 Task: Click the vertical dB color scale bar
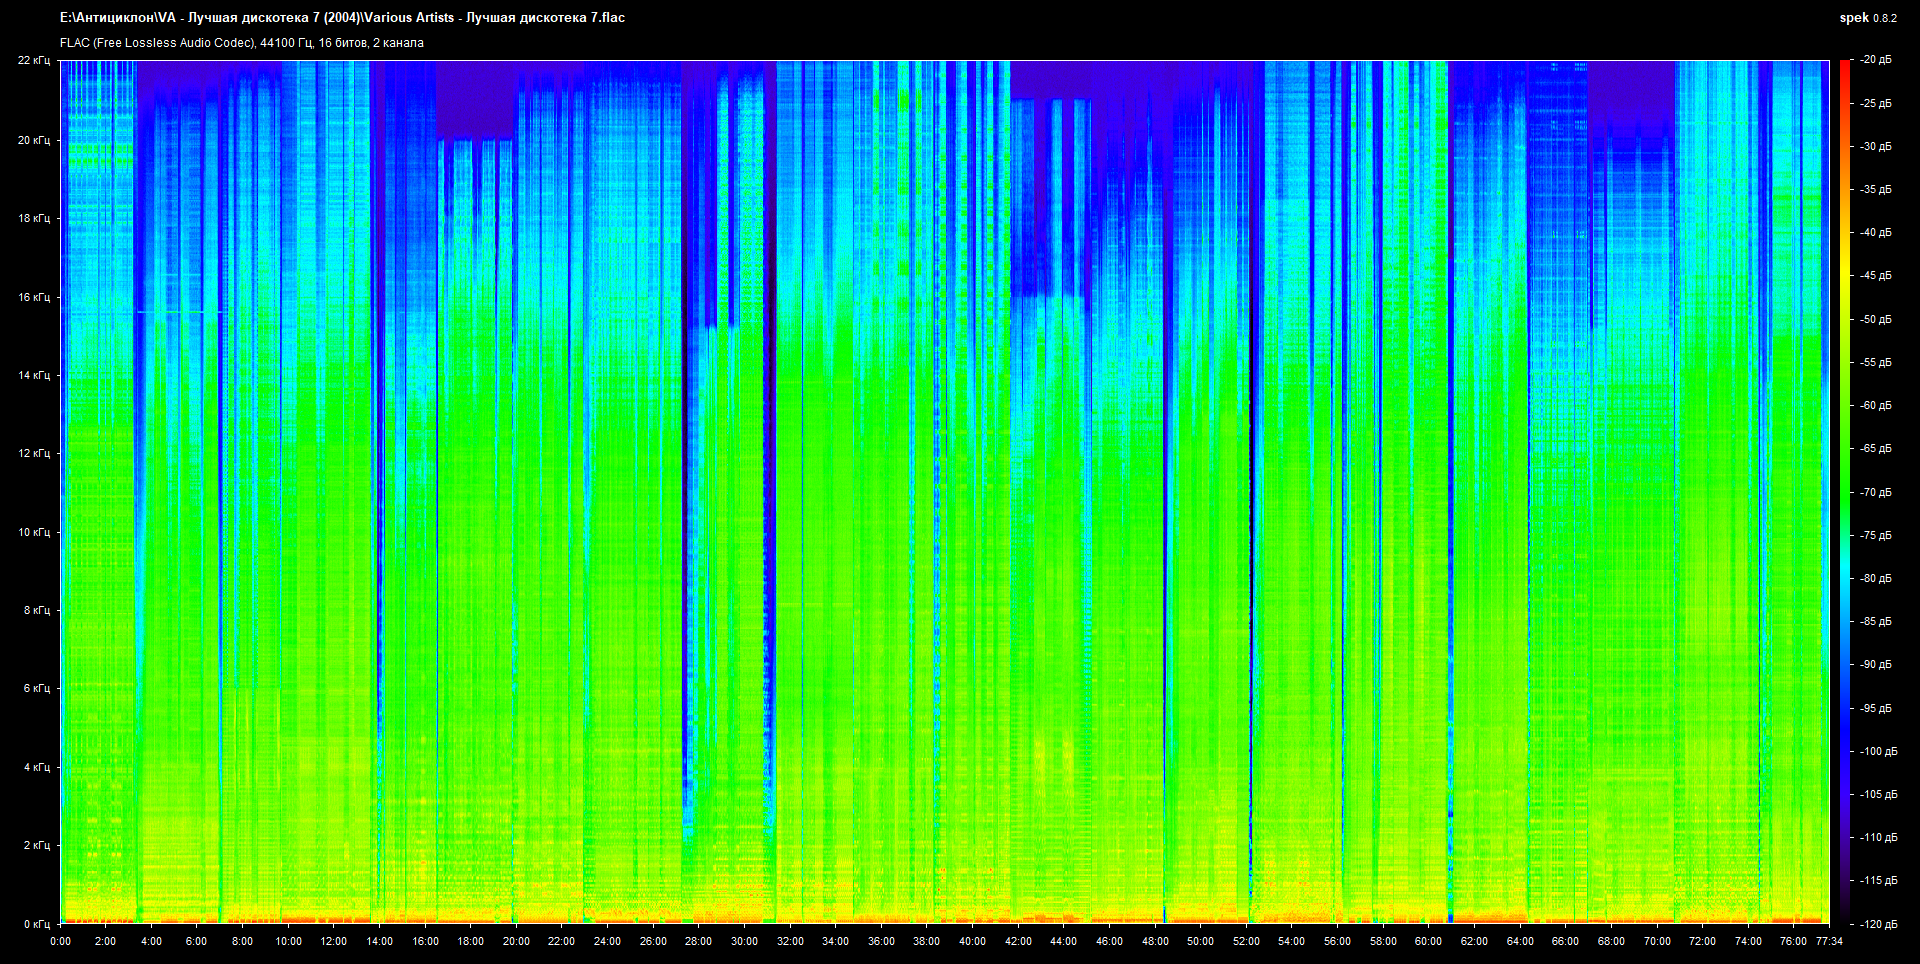(x=1844, y=490)
